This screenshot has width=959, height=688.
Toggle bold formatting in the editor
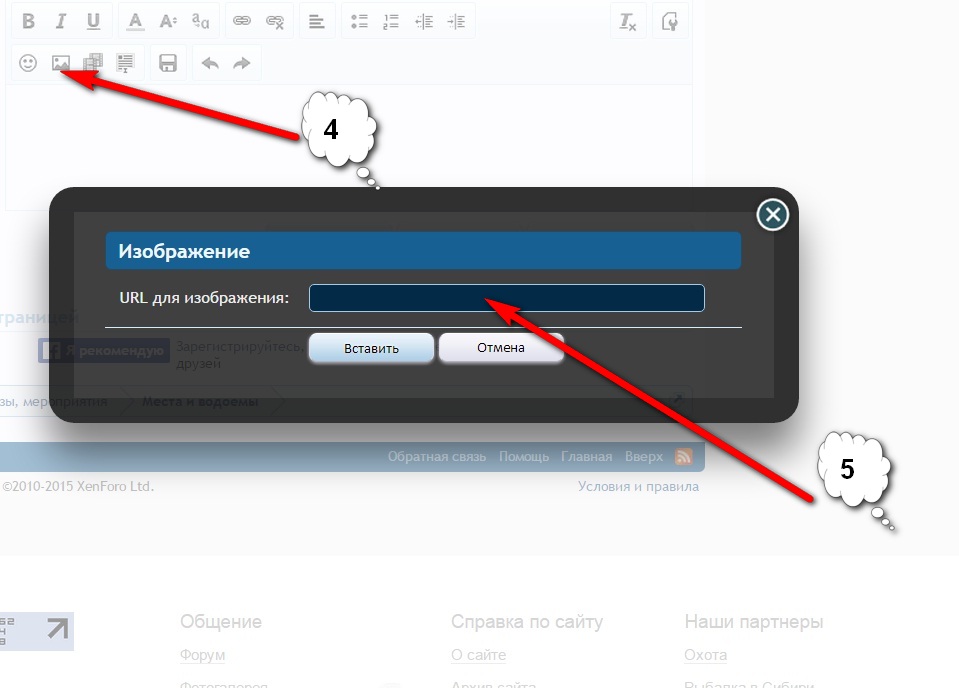coord(29,21)
